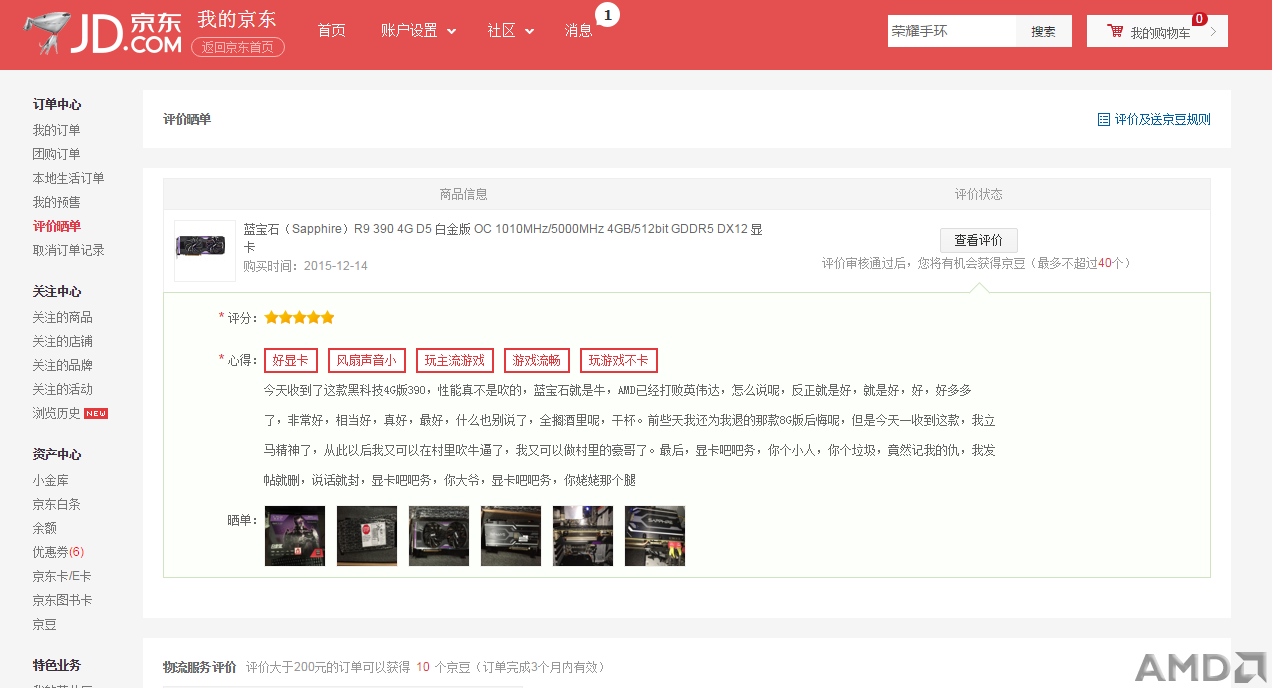Click the 评价状态 column header

tap(978, 194)
